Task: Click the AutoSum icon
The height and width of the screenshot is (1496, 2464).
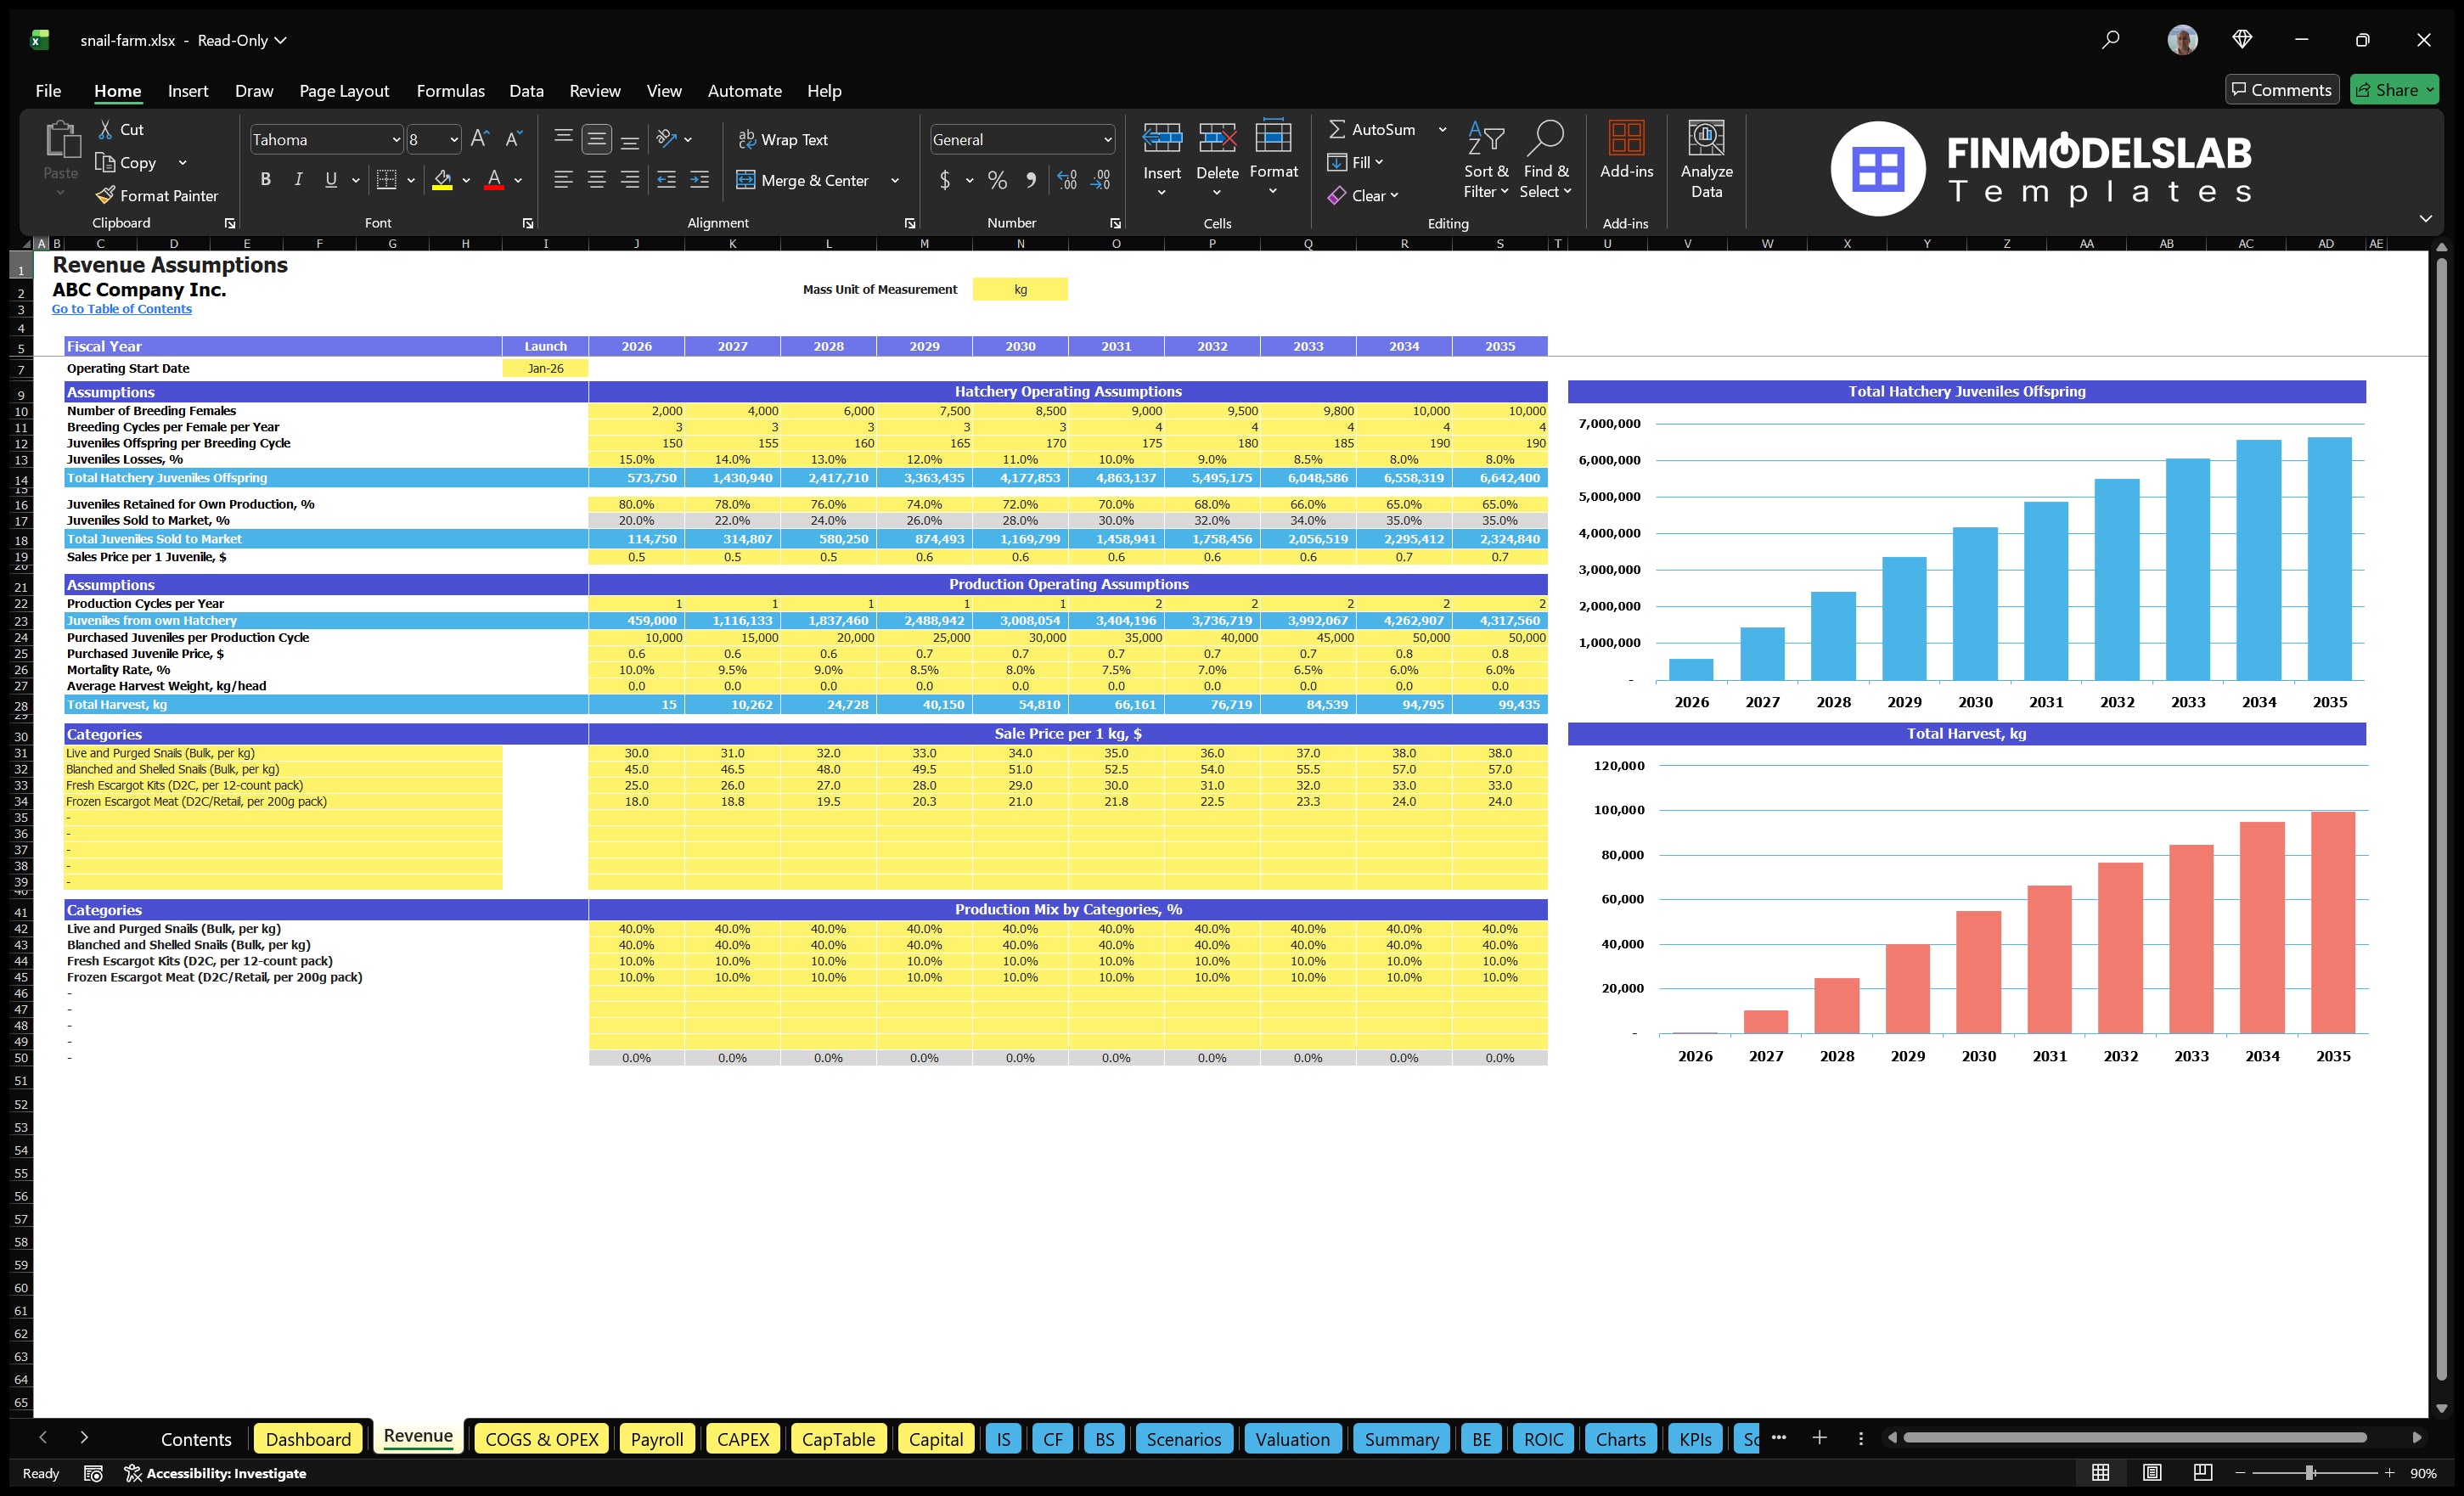Action: click(1339, 129)
